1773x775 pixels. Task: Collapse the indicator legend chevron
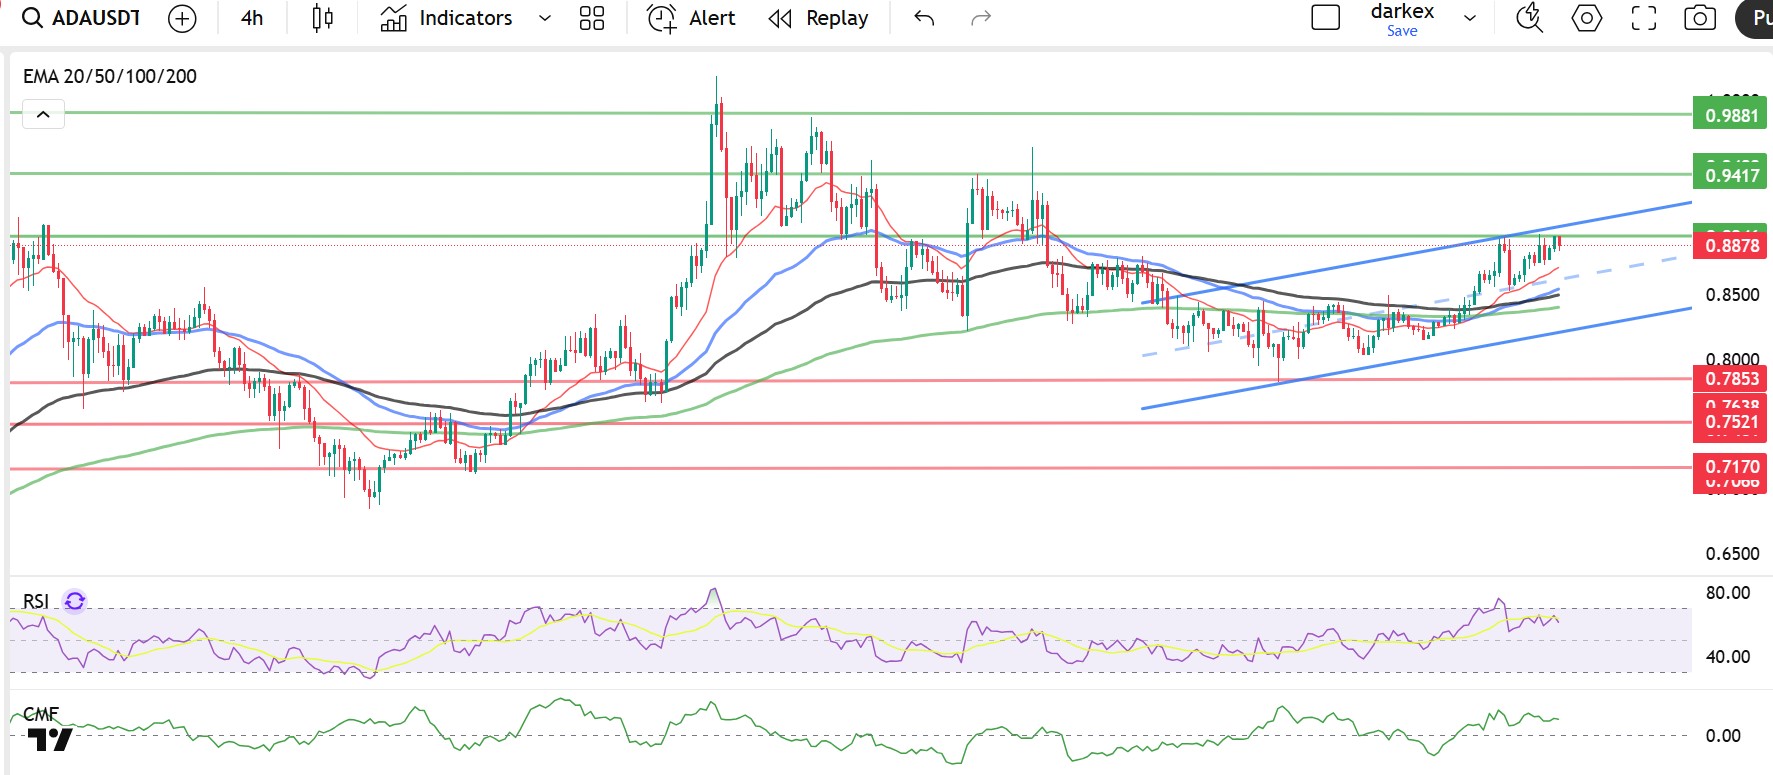[x=43, y=114]
